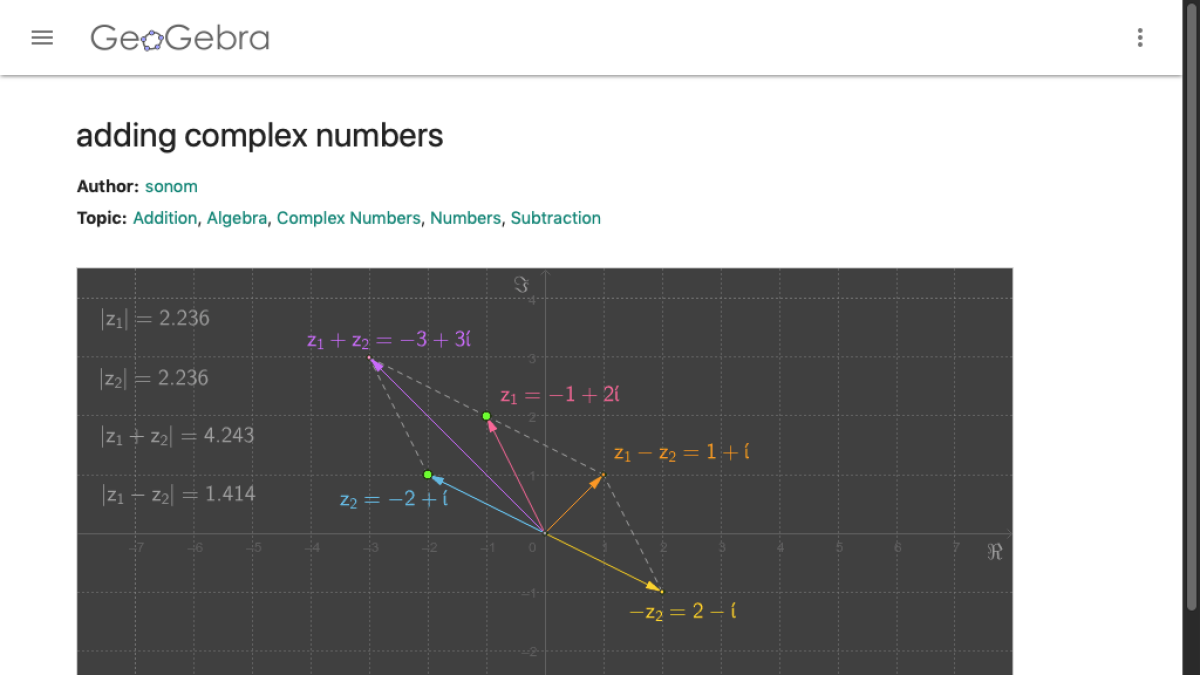Open the Addition topic link
The height and width of the screenshot is (675, 1200).
pos(165,217)
